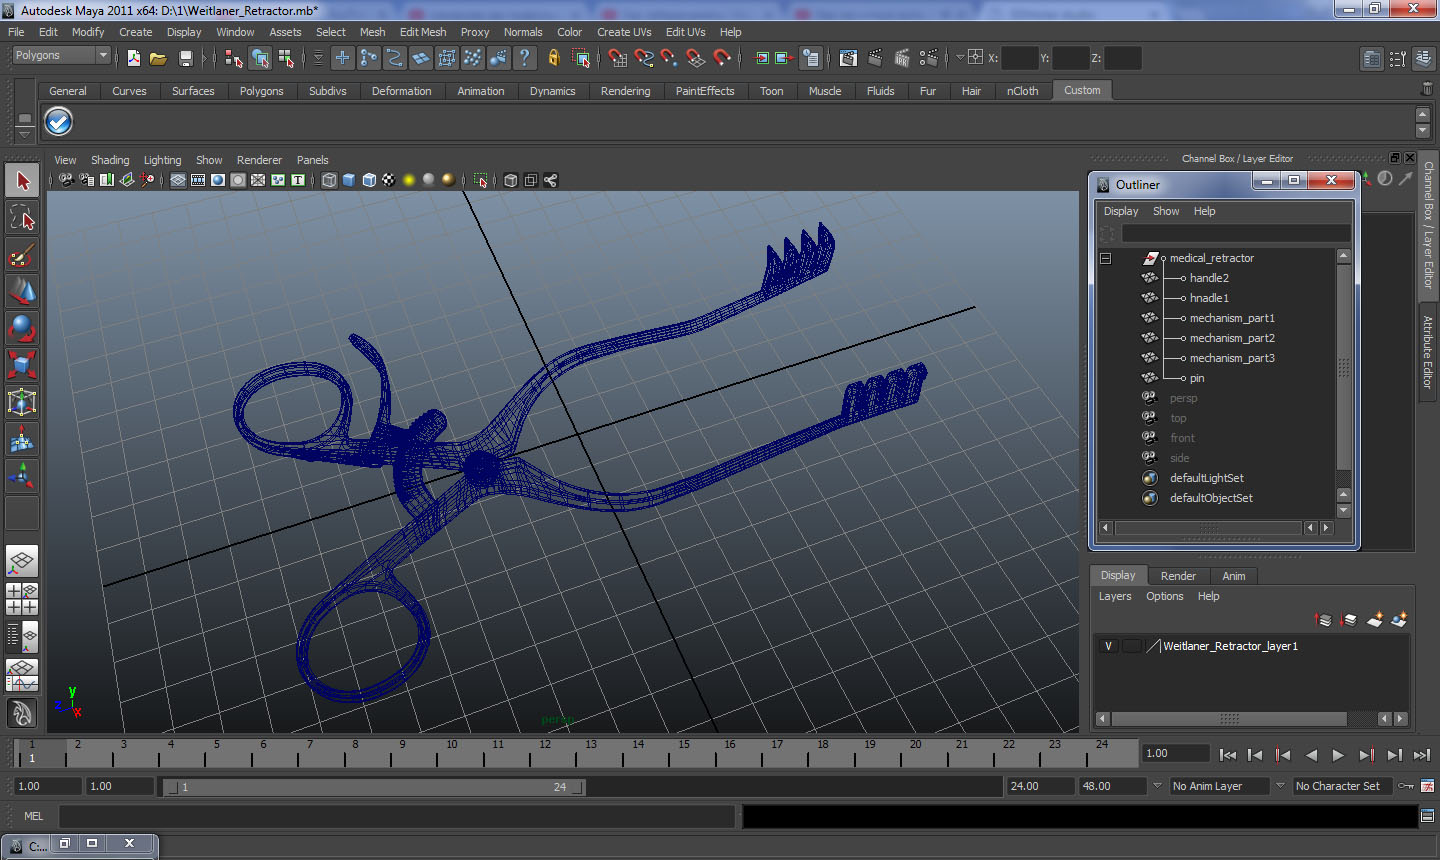
Task: Click the Shelf trash can icon
Action: click(1426, 89)
